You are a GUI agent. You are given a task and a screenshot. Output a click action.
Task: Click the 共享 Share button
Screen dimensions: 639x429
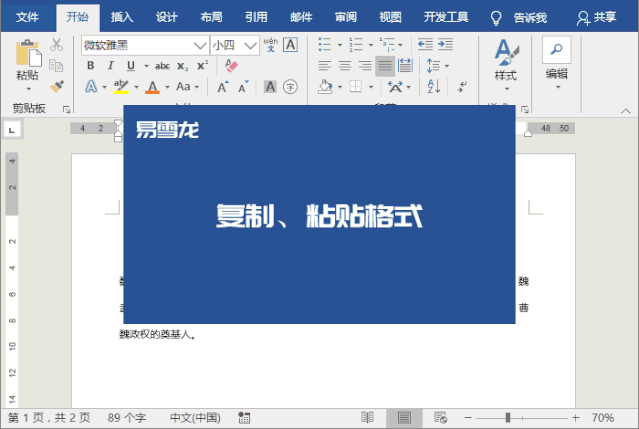[596, 18]
